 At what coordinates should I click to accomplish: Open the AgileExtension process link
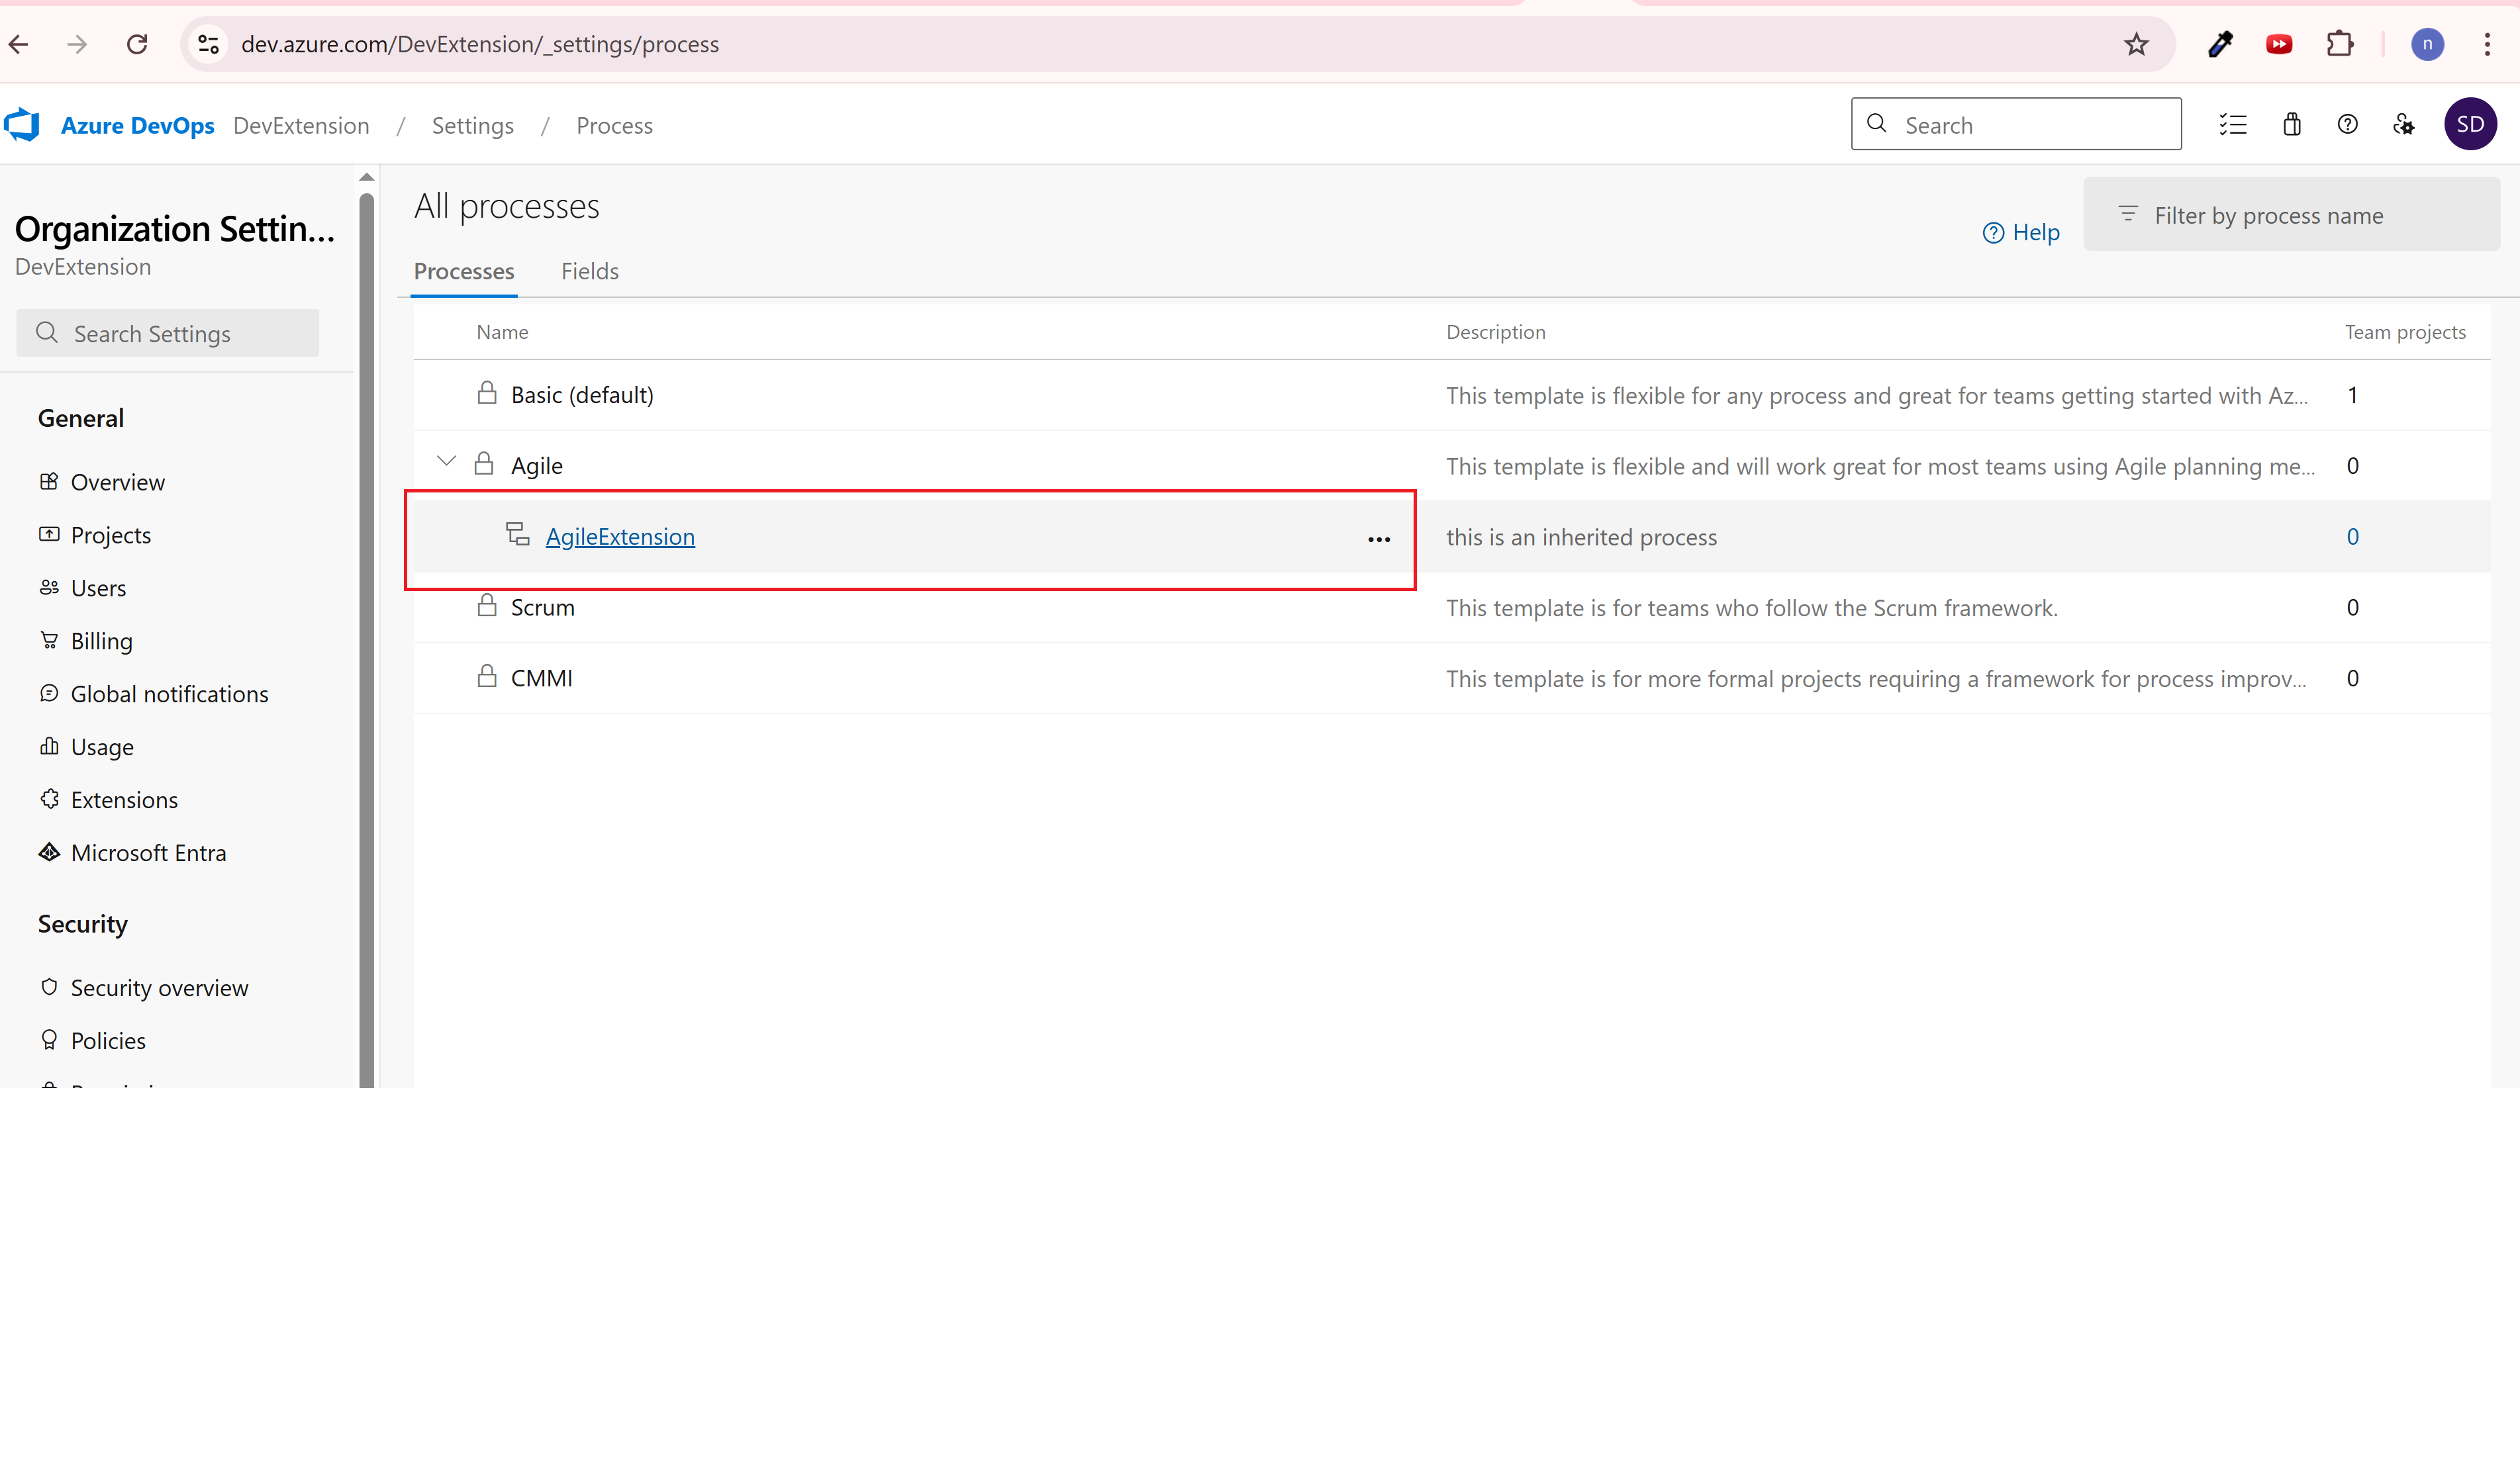(619, 537)
